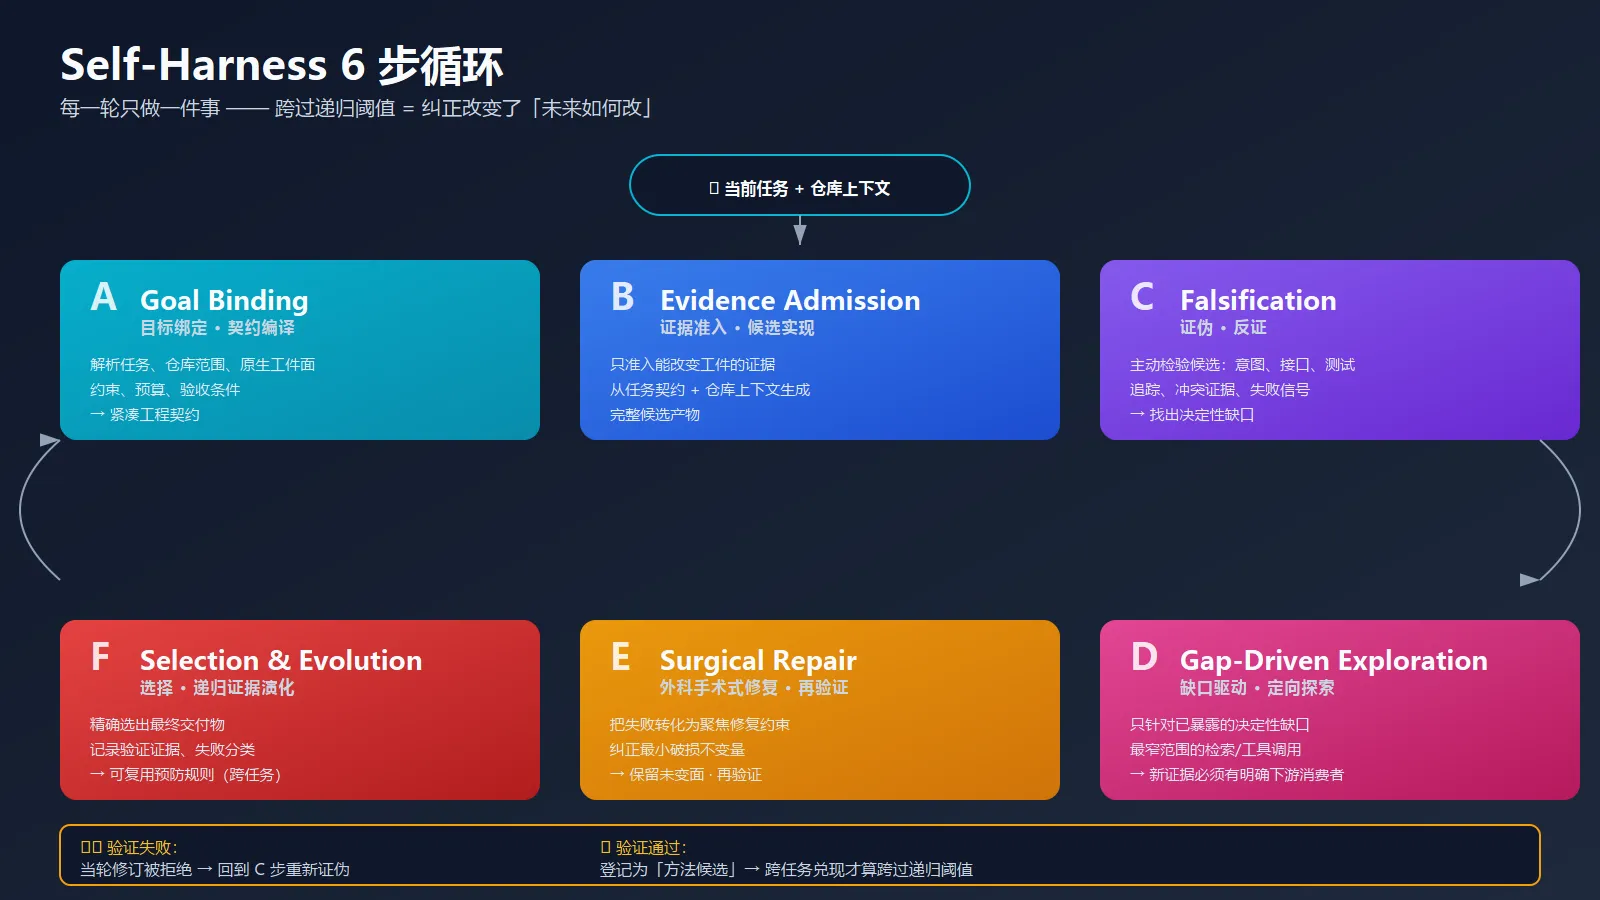This screenshot has height=900, width=1600.
Task: Click '→ 可复用预防规则（跨任务）' line
Action: pos(185,775)
